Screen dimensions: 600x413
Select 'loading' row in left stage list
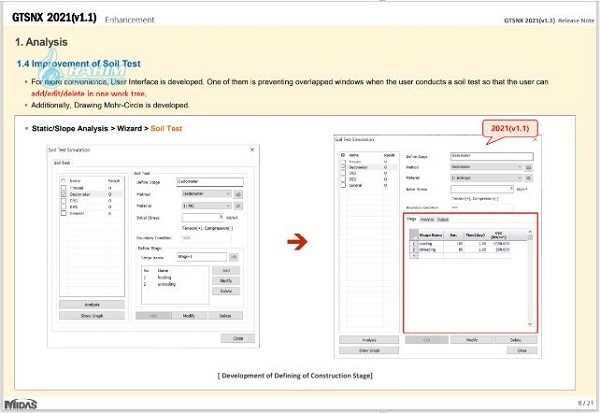point(175,278)
